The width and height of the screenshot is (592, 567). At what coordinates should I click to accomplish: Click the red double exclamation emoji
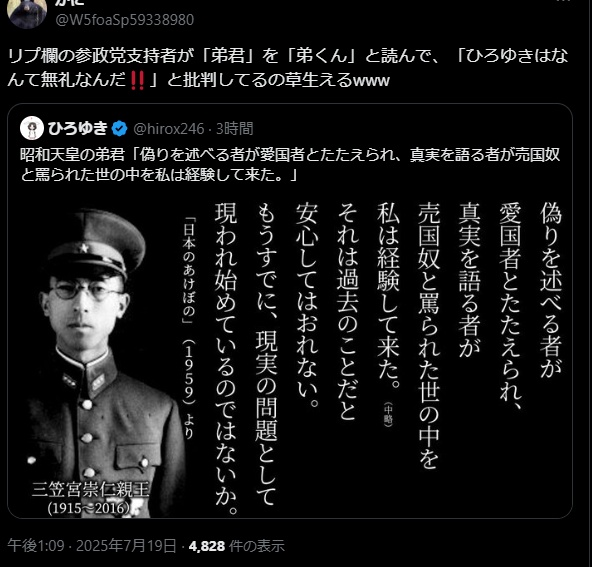(x=137, y=80)
